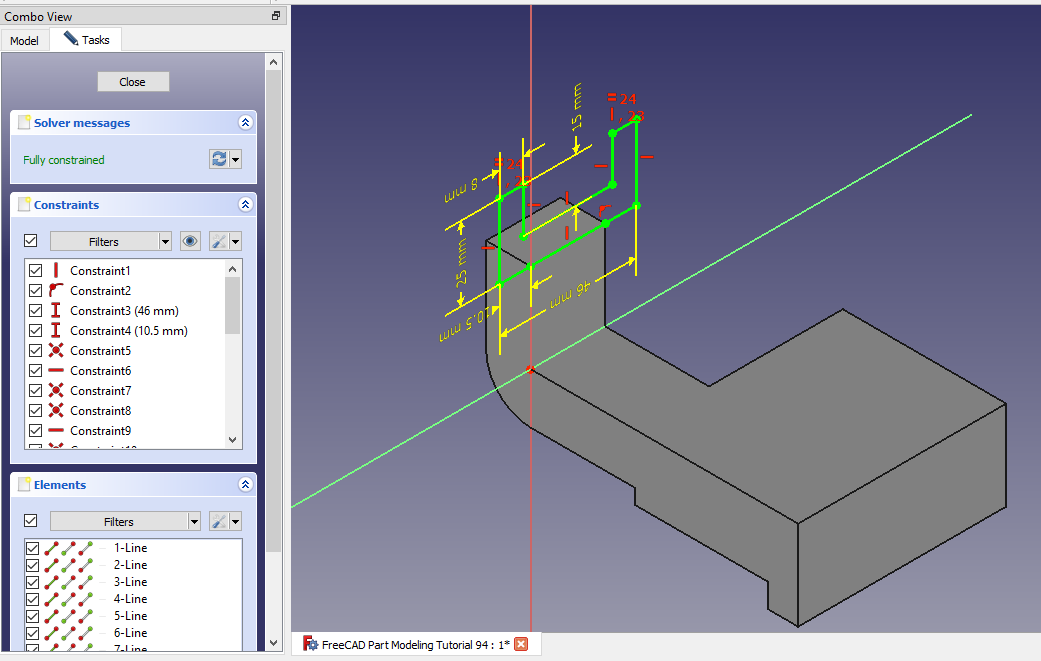Viewport: 1041px width, 661px height.
Task: Toggle constraint visibility eye icon
Action: [x=190, y=241]
